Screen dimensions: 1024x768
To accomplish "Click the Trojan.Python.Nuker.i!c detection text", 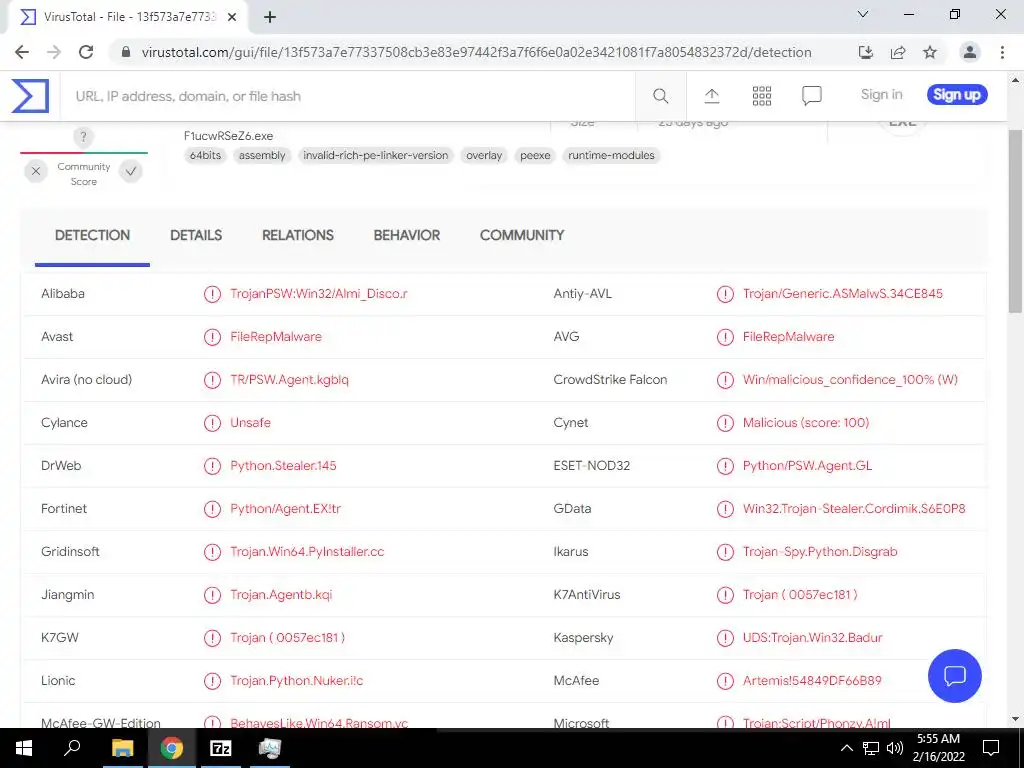I will point(296,680).
